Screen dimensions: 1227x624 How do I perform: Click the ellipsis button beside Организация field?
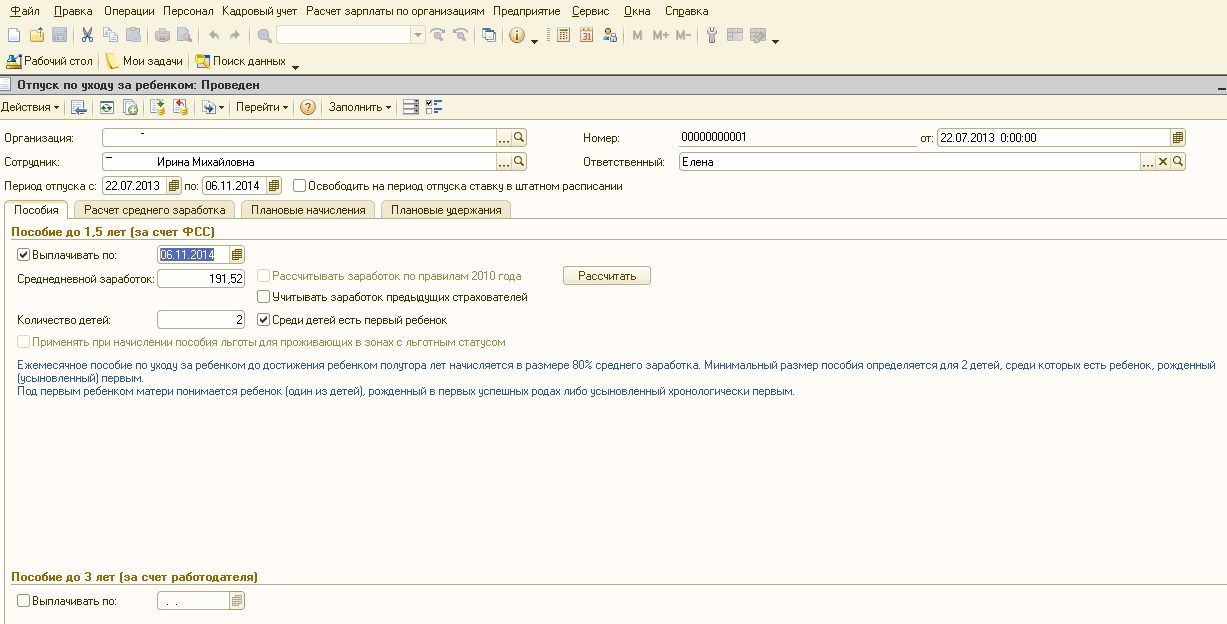505,138
